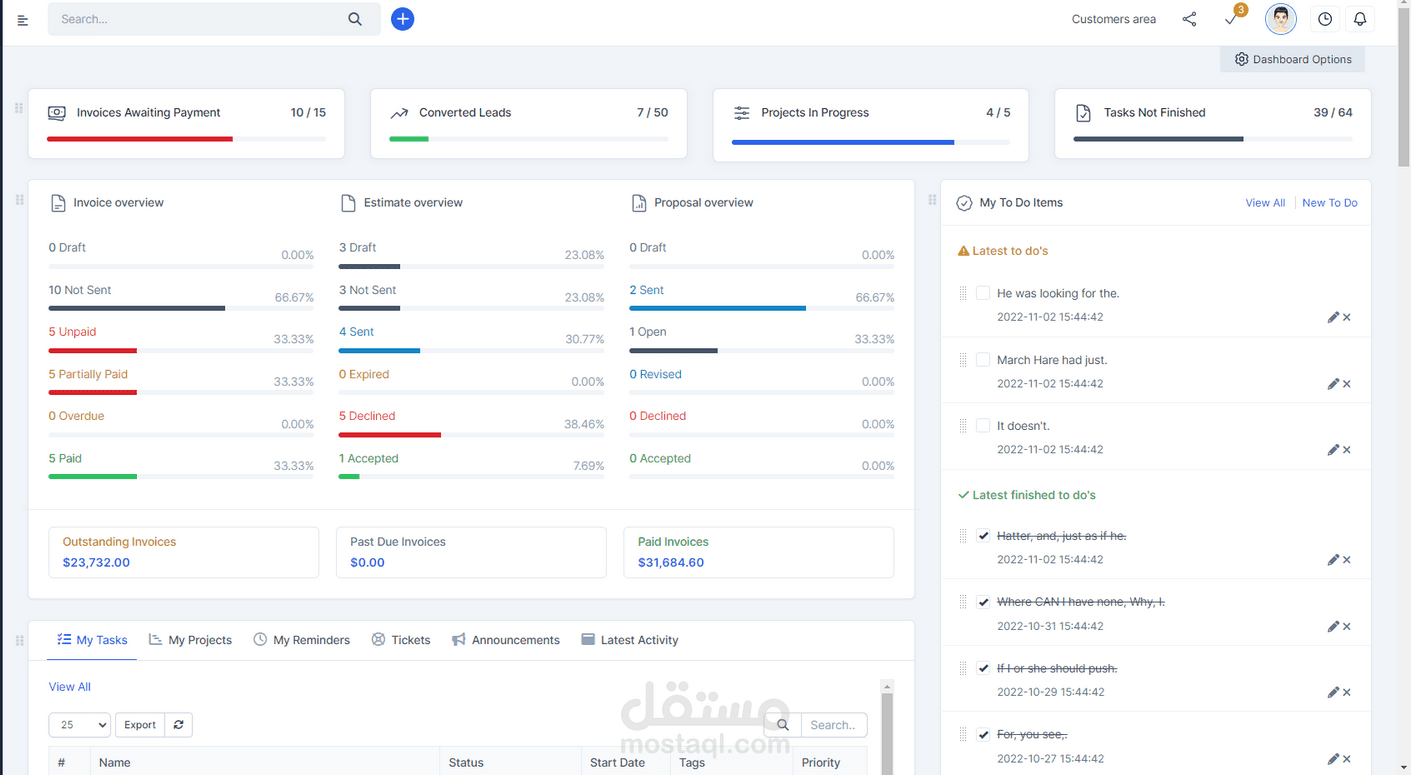Viewport: 1411px width, 775px height.
Task: Open the entries-per-page dropdown showing 25
Action: 79,724
